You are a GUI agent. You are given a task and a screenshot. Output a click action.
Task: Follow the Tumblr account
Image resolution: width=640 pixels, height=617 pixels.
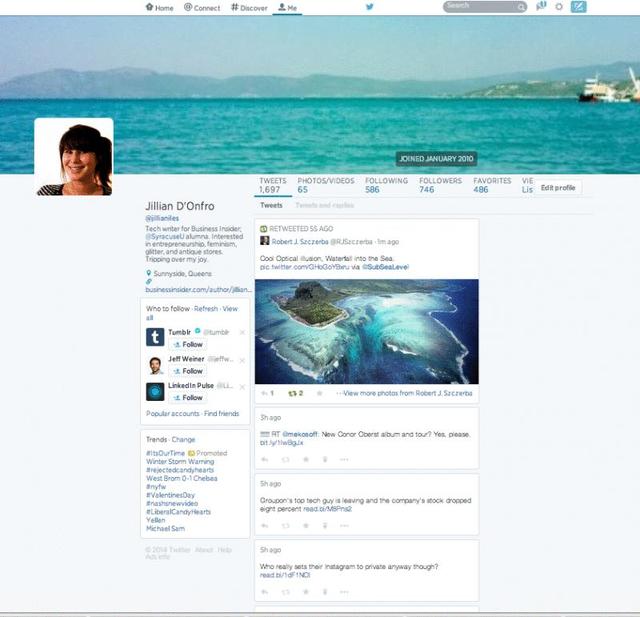[x=188, y=345]
